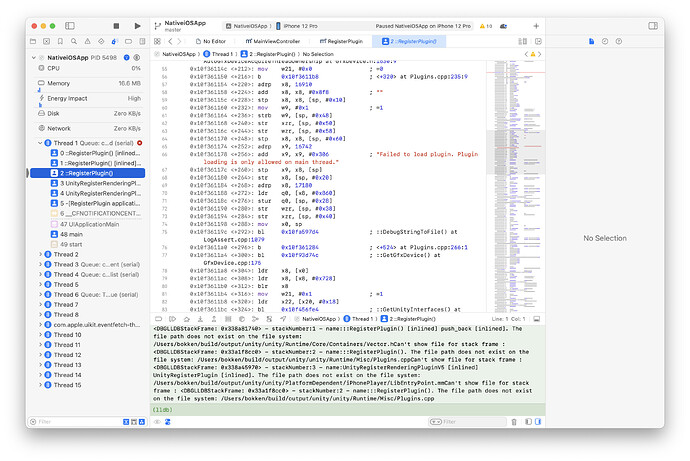The width and height of the screenshot is (690, 461).
Task: Select the NativeiOSApp scheme selector
Action: coord(247,26)
